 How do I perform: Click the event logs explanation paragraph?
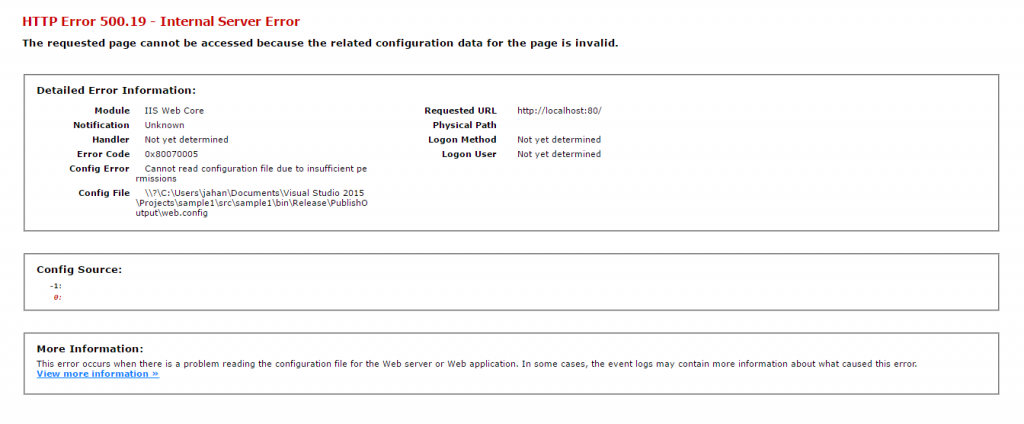coord(476,363)
